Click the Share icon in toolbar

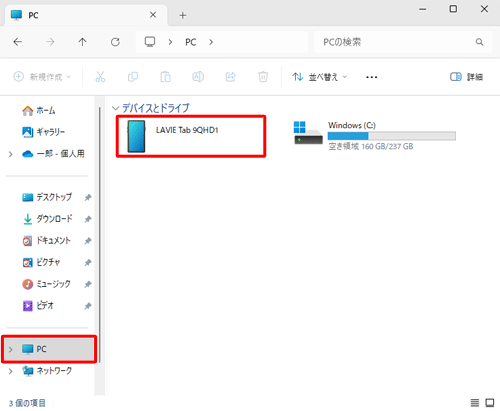(x=230, y=77)
